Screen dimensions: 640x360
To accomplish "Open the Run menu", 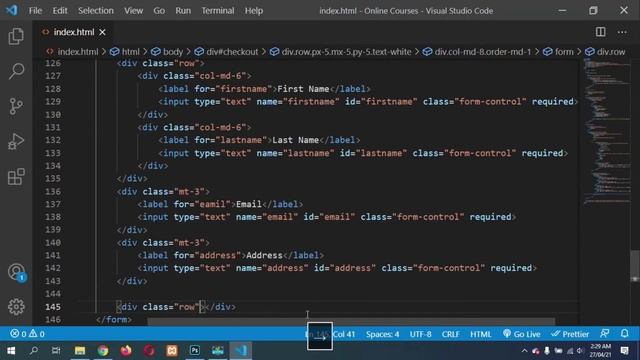I will tap(183, 11).
